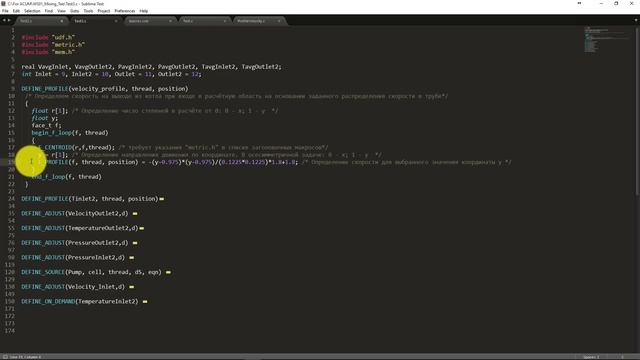Open the Find menu
Viewport: 640px width, 360px height.
(49, 11)
